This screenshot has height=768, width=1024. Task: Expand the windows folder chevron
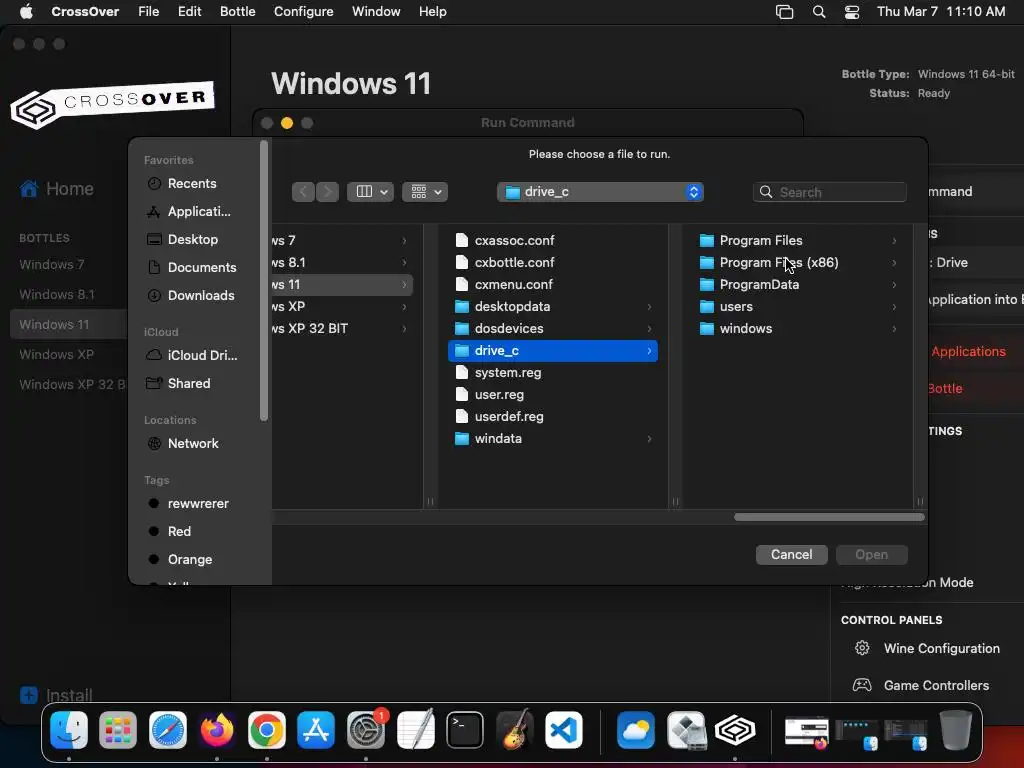click(894, 328)
